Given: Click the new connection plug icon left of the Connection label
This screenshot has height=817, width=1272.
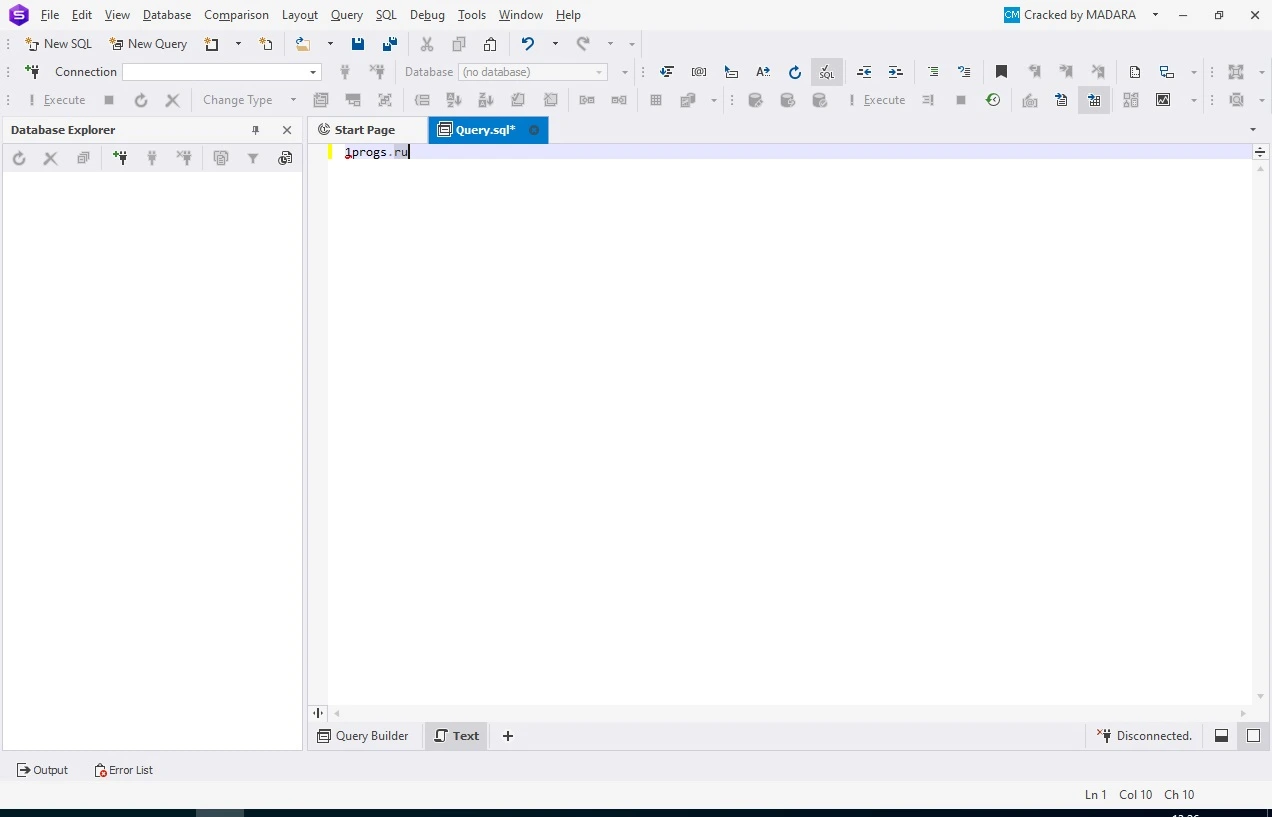Looking at the screenshot, I should pos(33,72).
